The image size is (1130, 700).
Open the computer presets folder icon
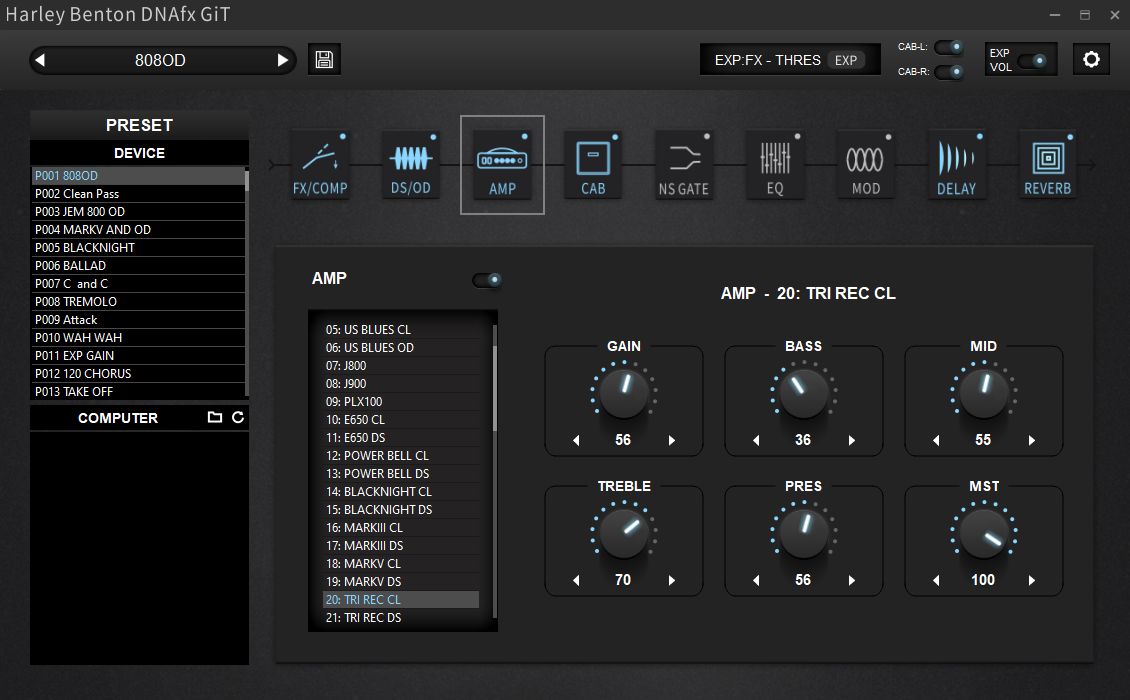pyautogui.click(x=215, y=417)
